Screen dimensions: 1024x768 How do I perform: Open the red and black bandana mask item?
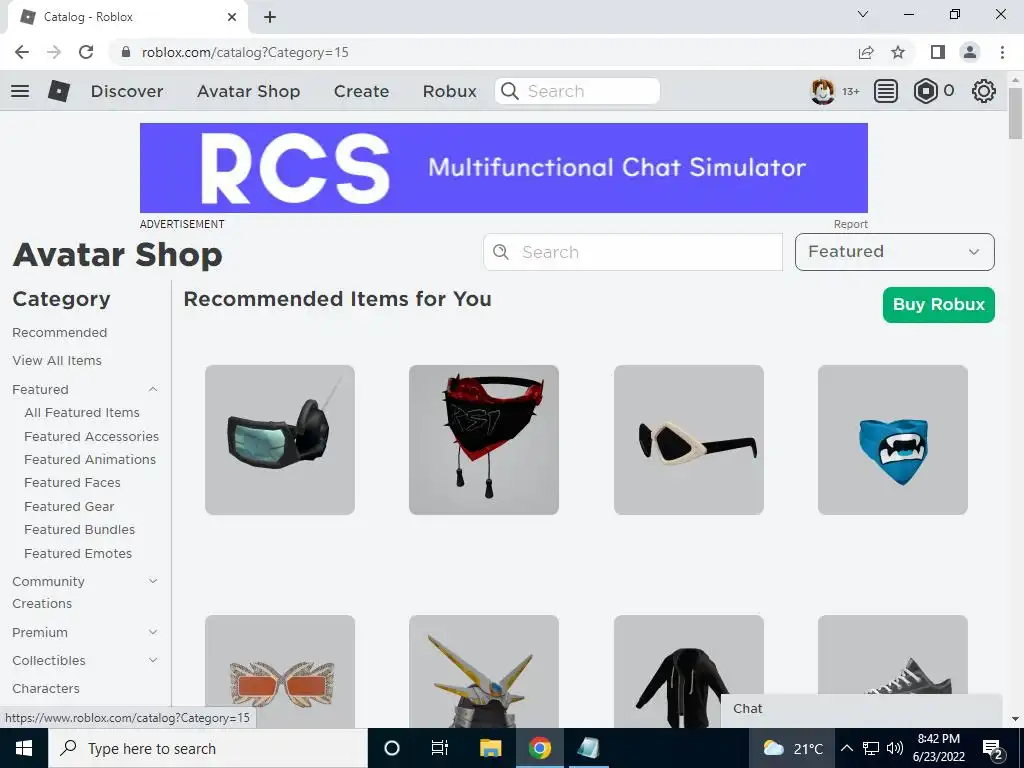[484, 440]
